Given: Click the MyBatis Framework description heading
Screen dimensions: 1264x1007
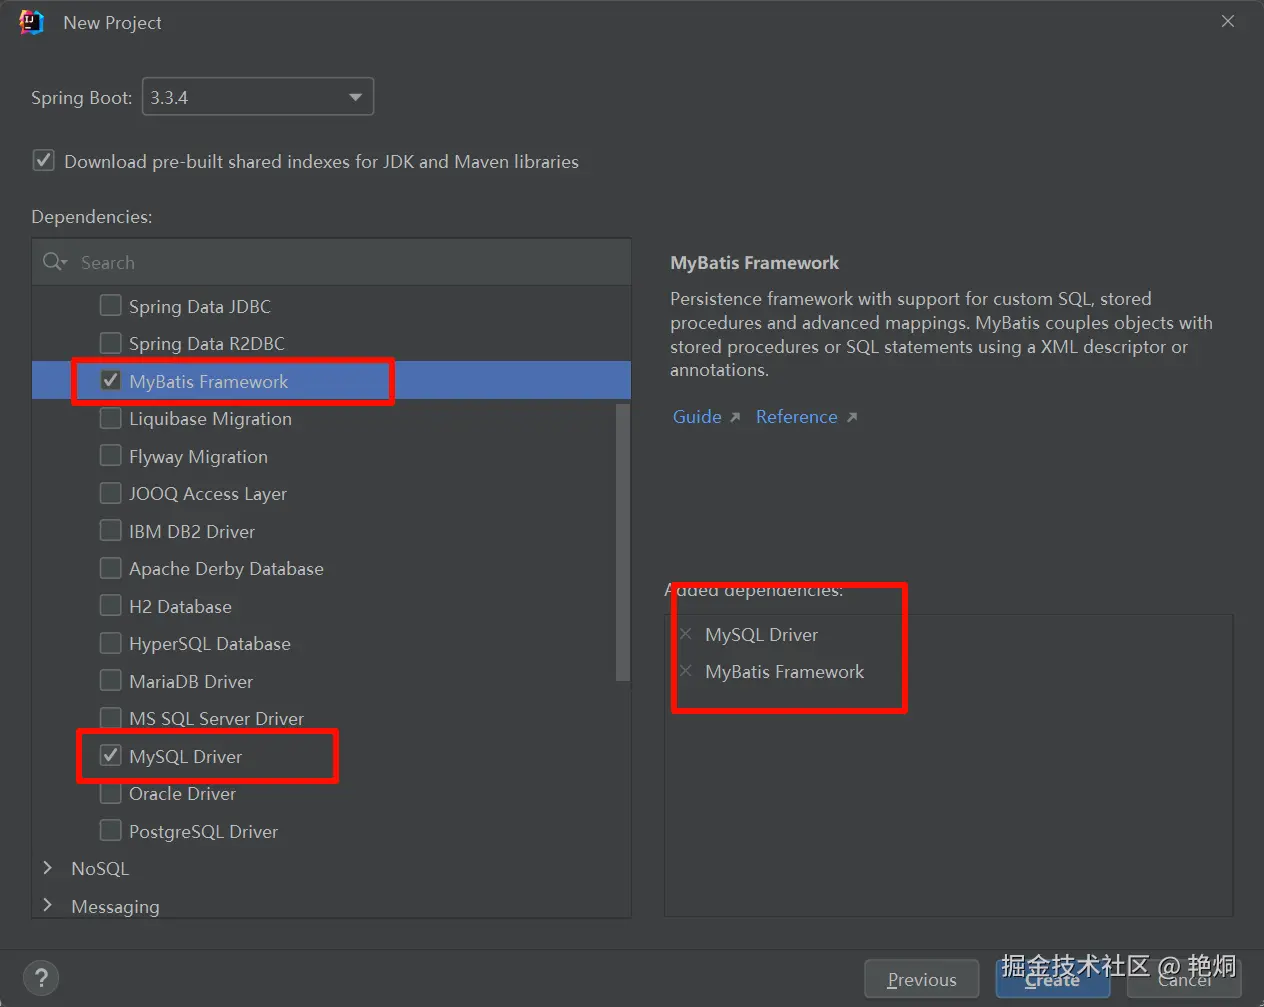Looking at the screenshot, I should click(754, 263).
